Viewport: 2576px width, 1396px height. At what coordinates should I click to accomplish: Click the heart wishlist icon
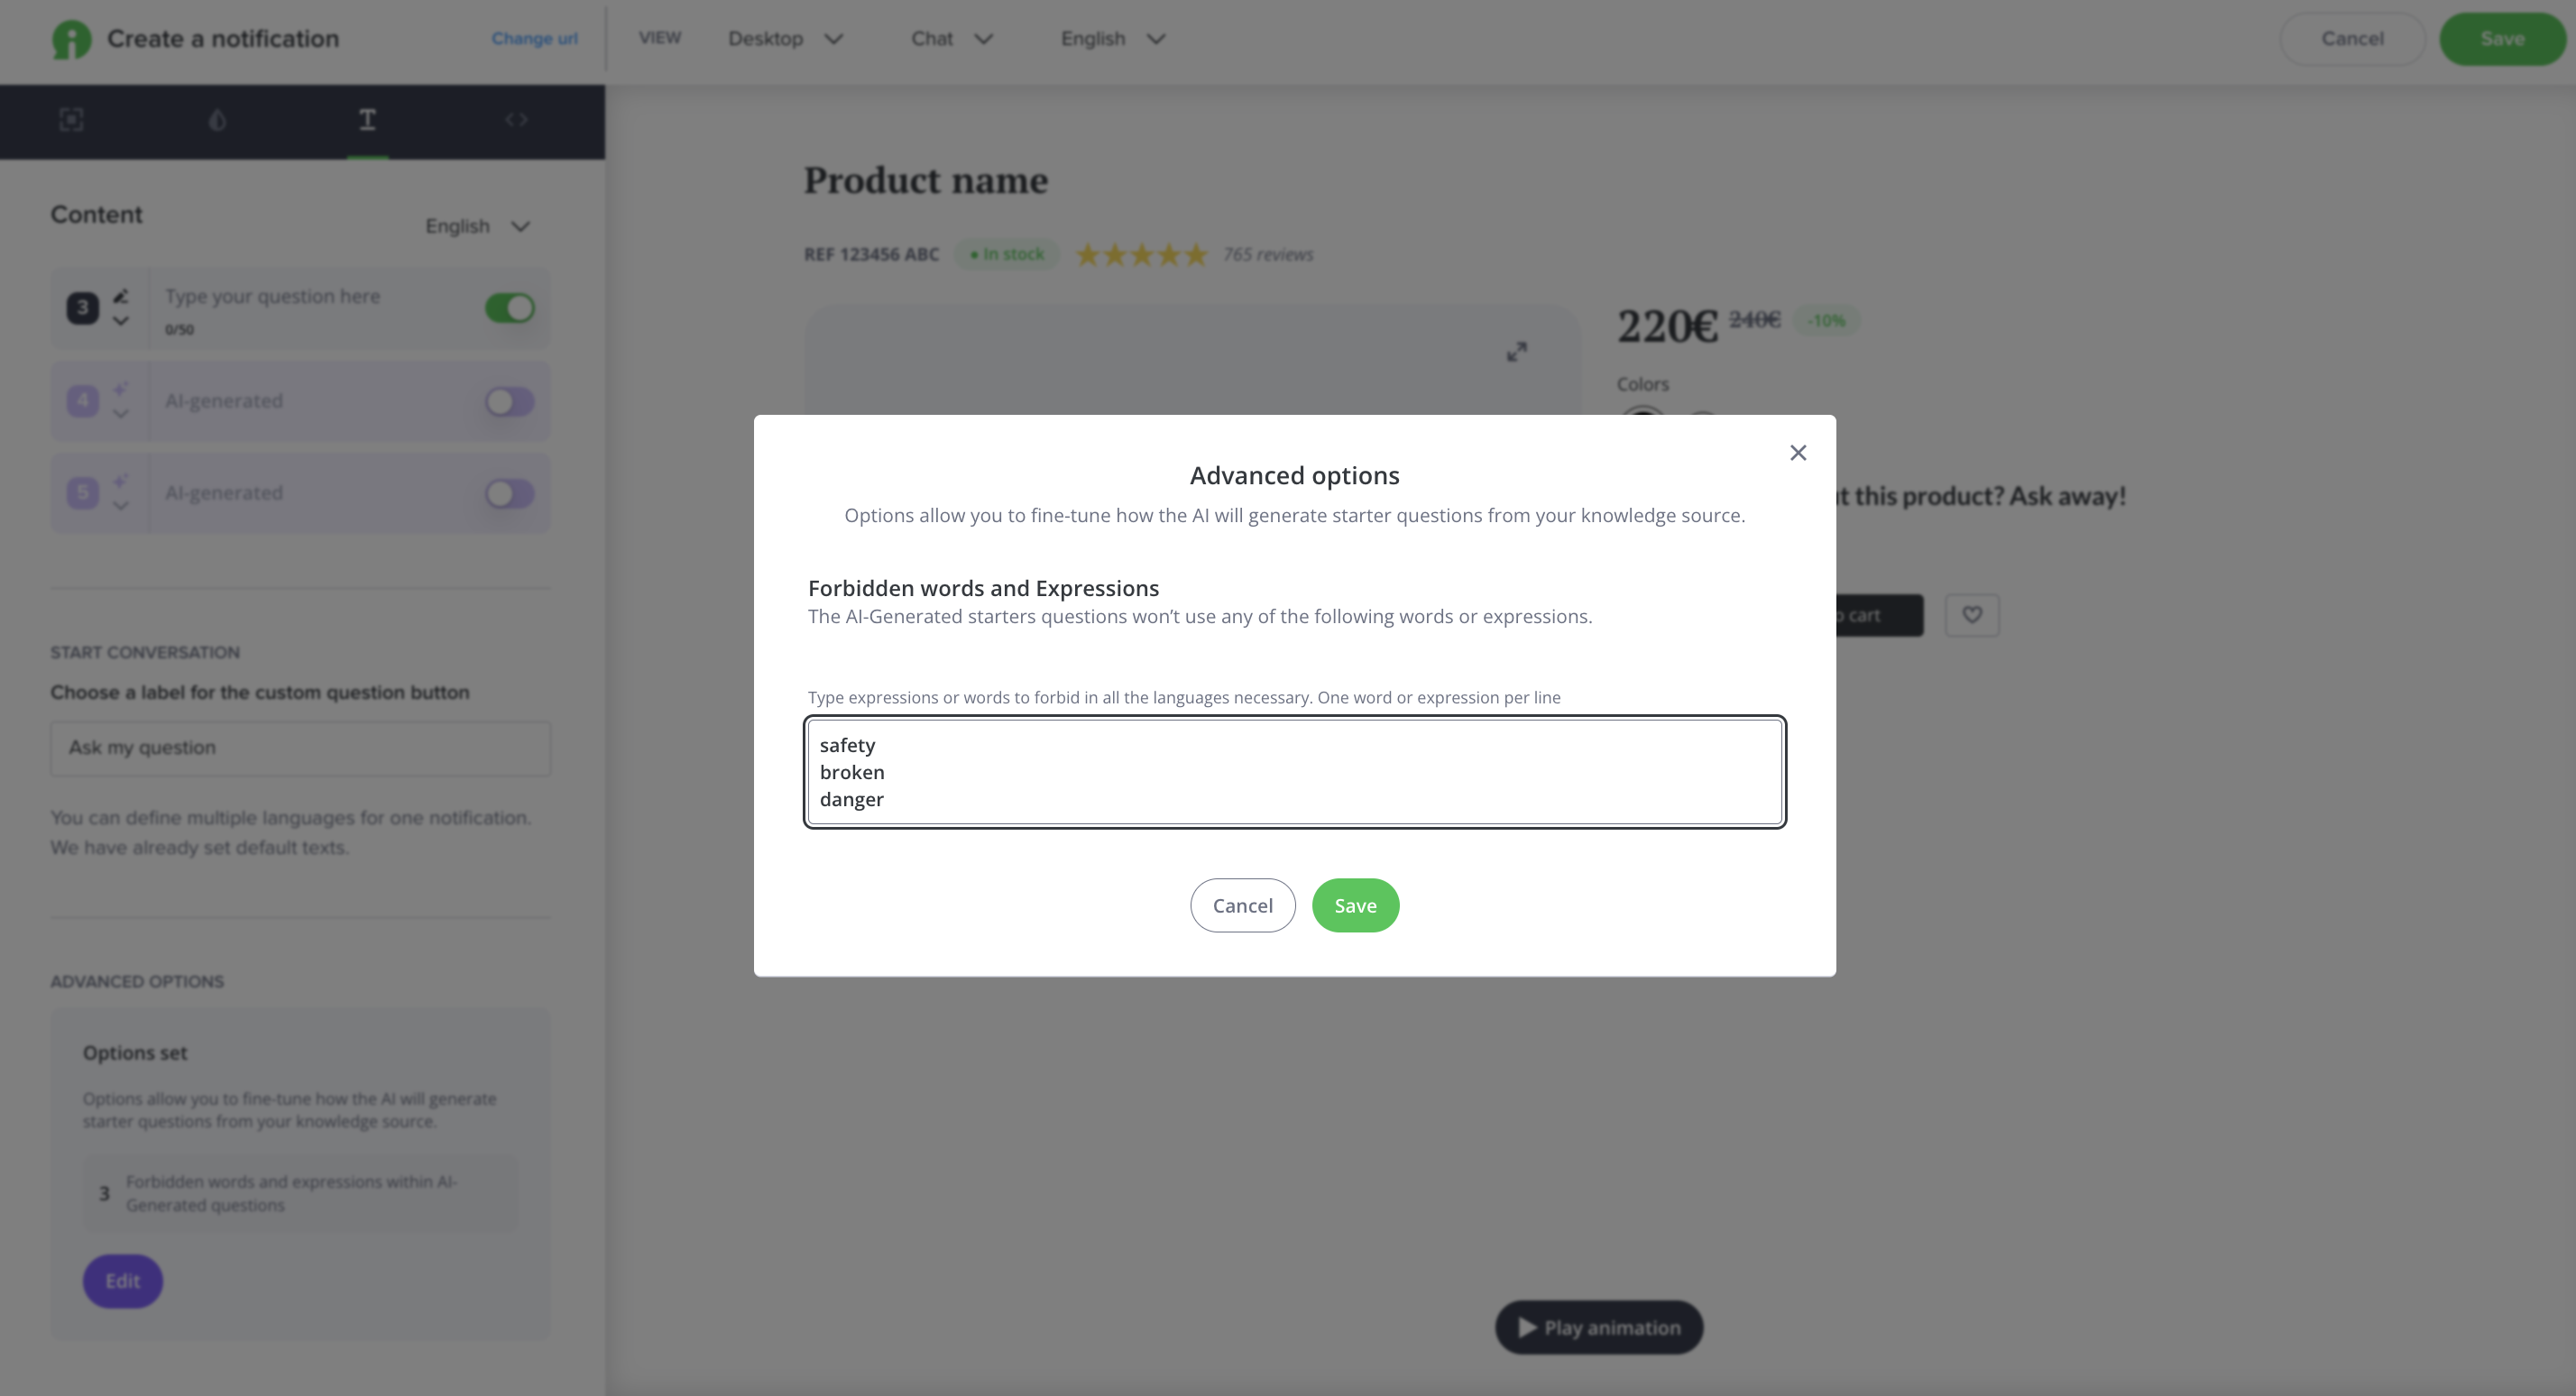(1971, 615)
